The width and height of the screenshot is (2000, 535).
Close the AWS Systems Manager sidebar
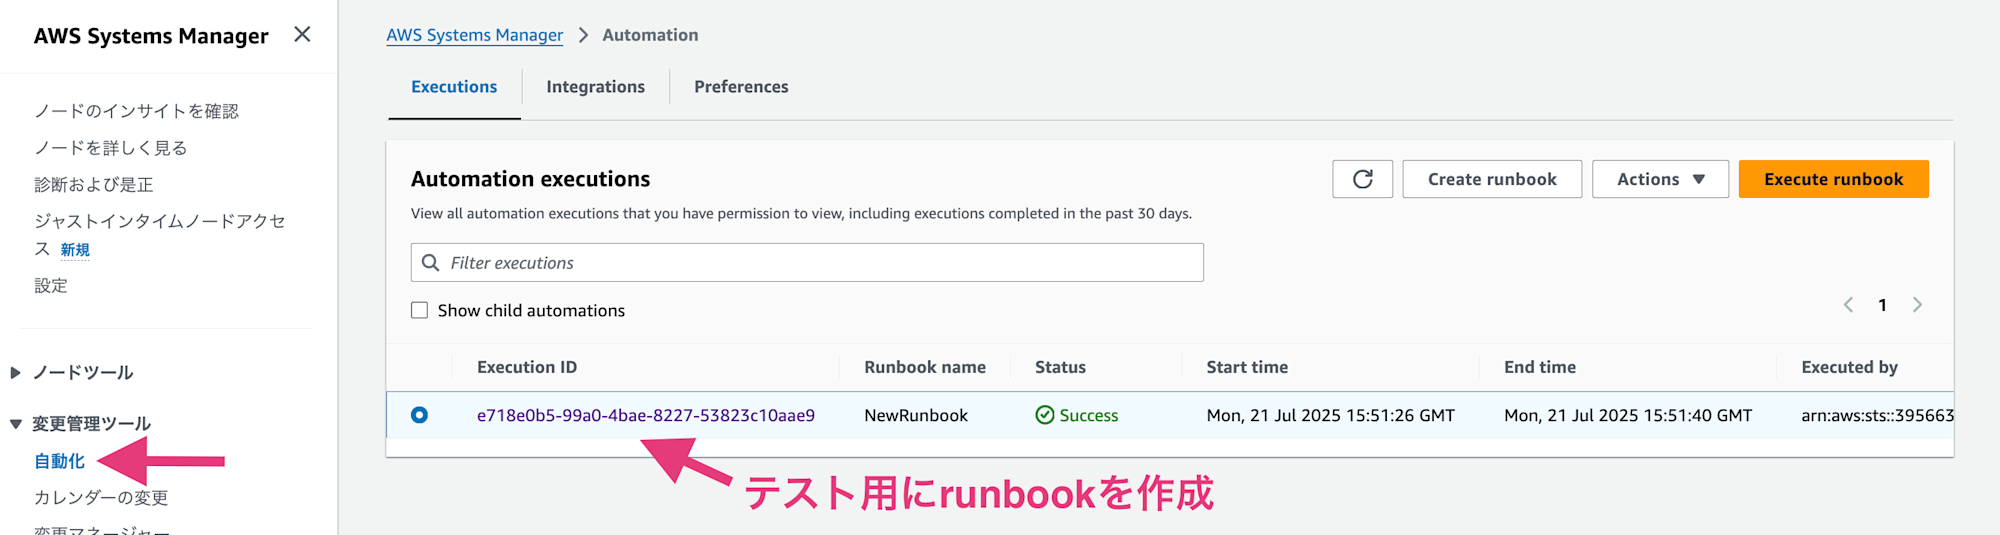coord(302,35)
